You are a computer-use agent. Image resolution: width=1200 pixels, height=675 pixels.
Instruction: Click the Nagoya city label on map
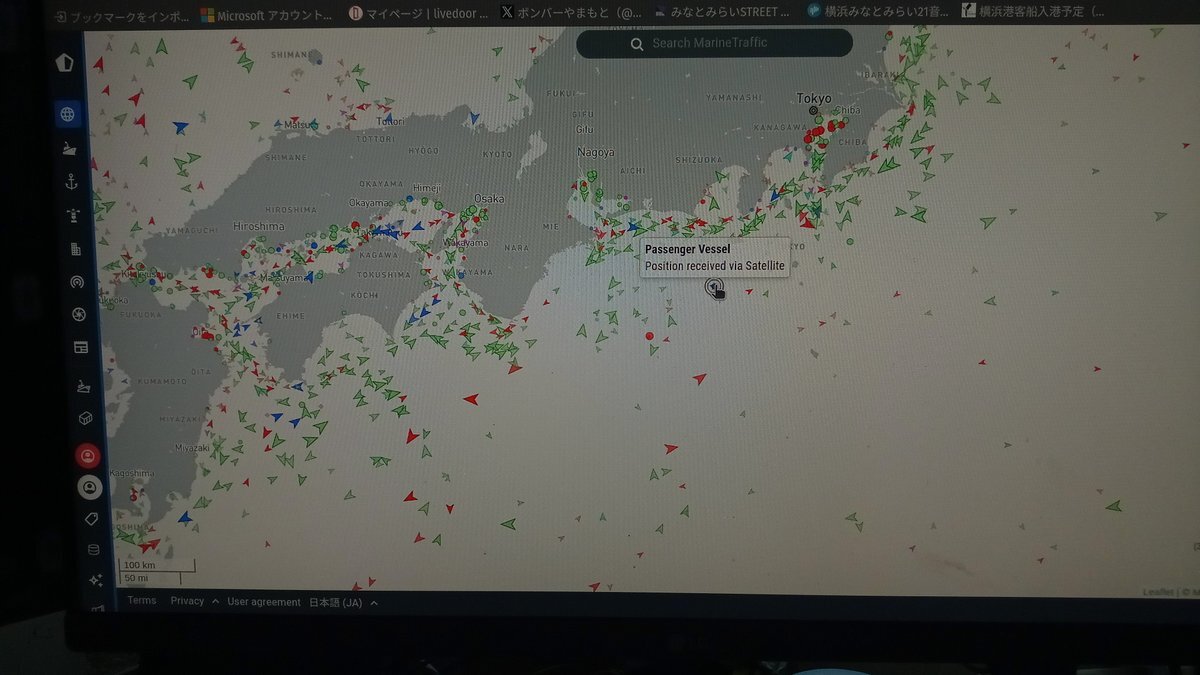point(596,152)
